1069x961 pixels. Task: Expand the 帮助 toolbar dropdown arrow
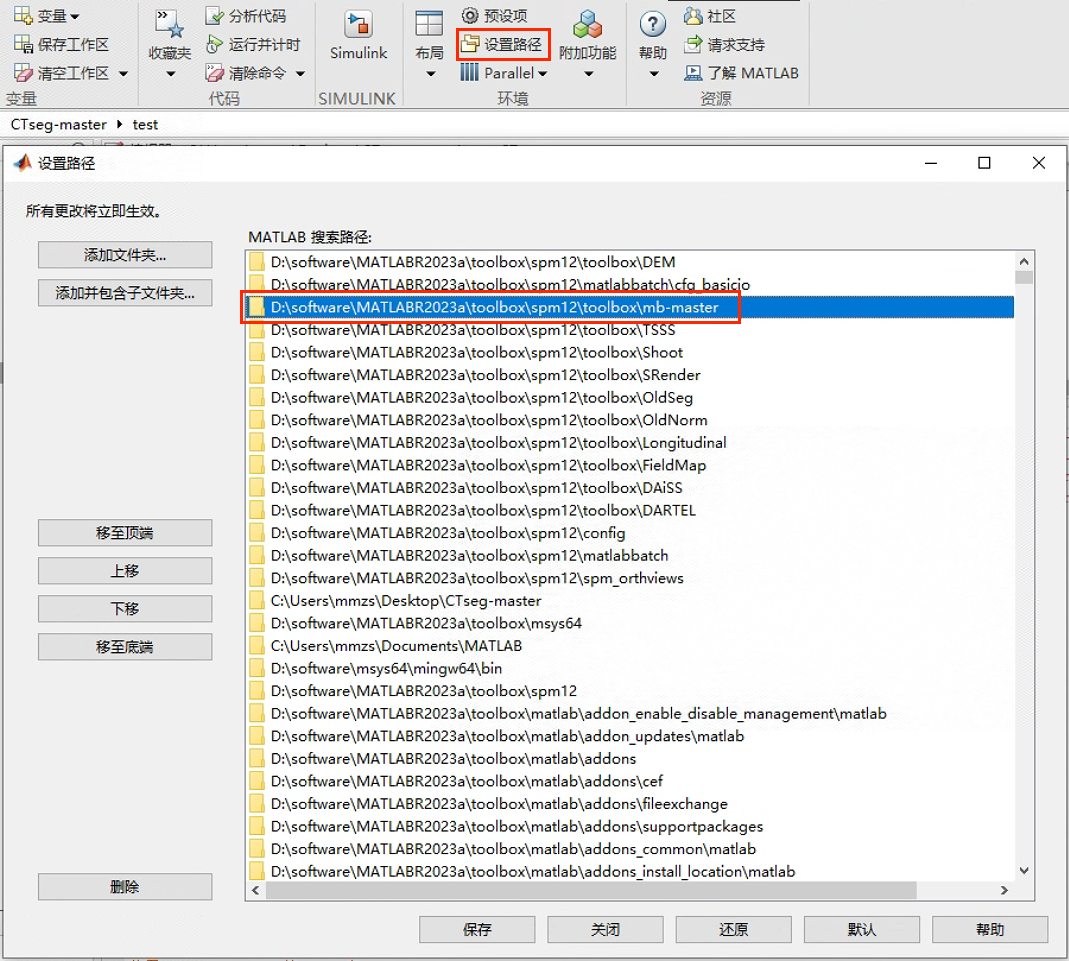(x=654, y=74)
